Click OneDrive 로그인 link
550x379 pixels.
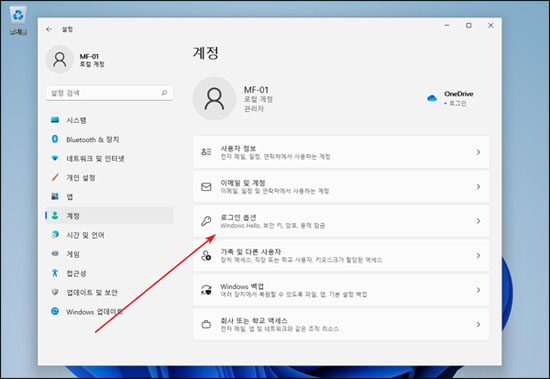[x=457, y=103]
